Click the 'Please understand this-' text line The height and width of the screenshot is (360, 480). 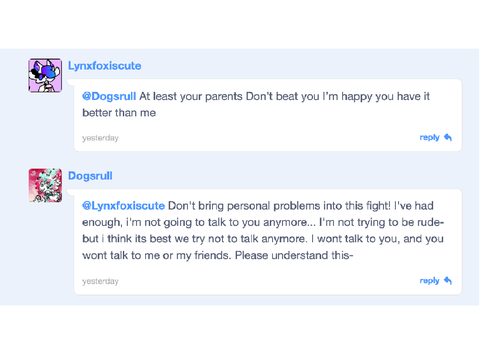(x=294, y=255)
